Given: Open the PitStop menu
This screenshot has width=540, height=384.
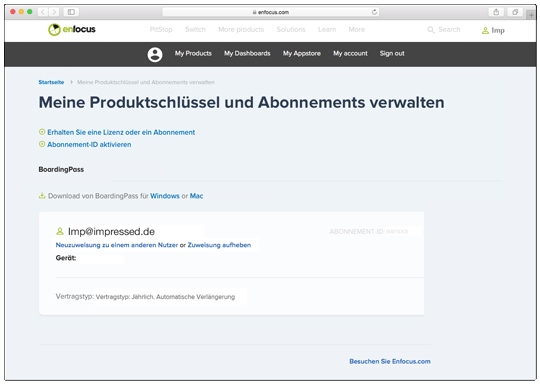Looking at the screenshot, I should (161, 30).
